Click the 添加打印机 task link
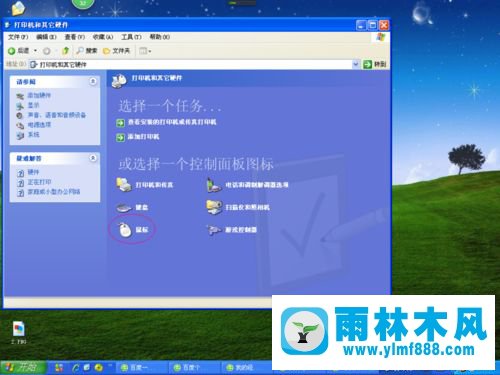 (x=138, y=137)
